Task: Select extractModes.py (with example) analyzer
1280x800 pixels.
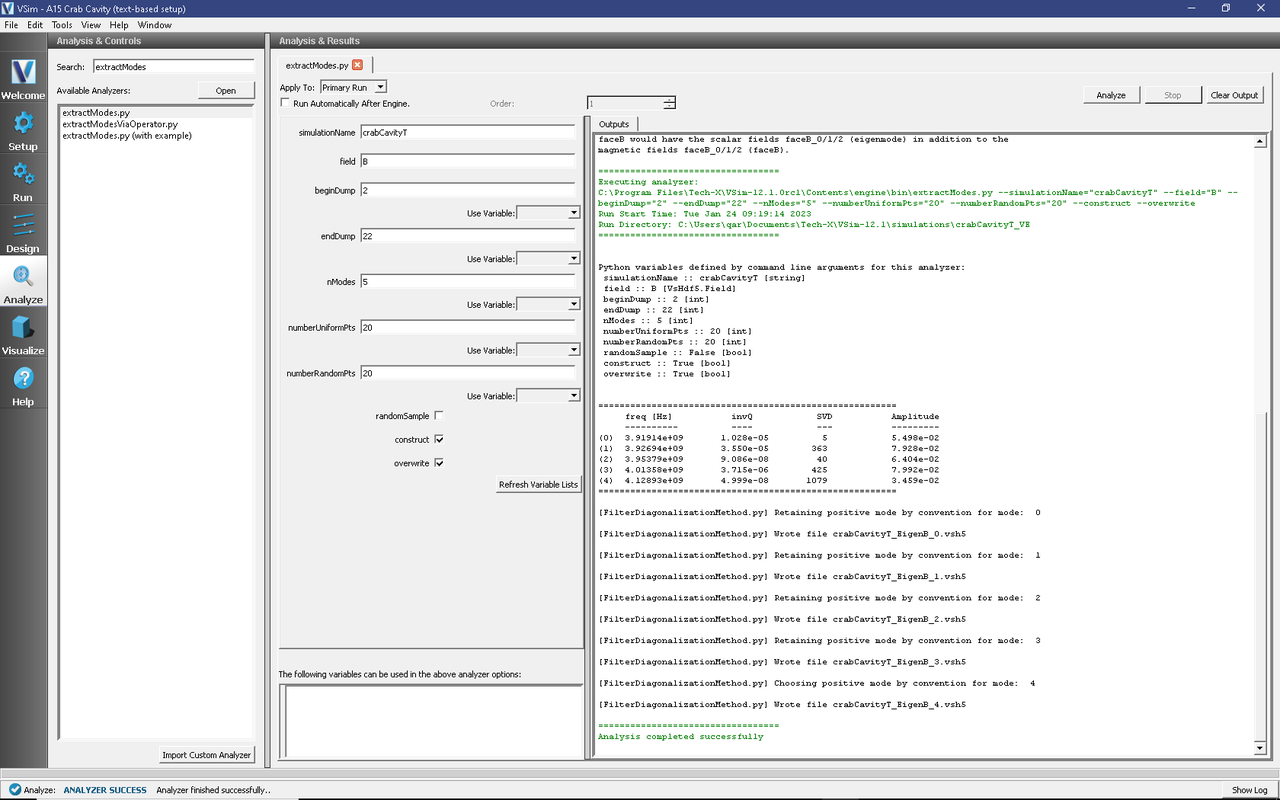Action: [126, 136]
